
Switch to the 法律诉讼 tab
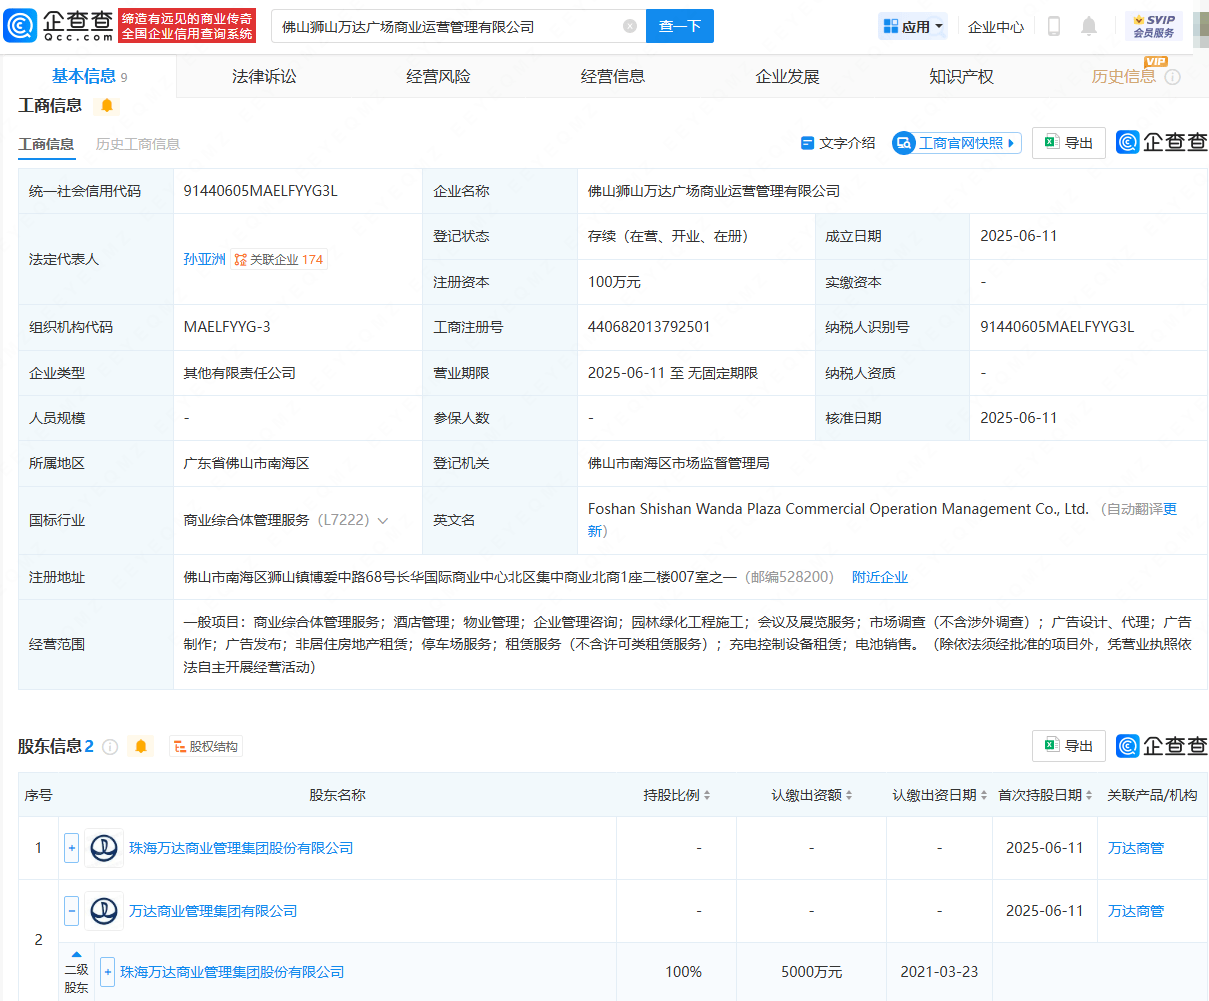(263, 75)
